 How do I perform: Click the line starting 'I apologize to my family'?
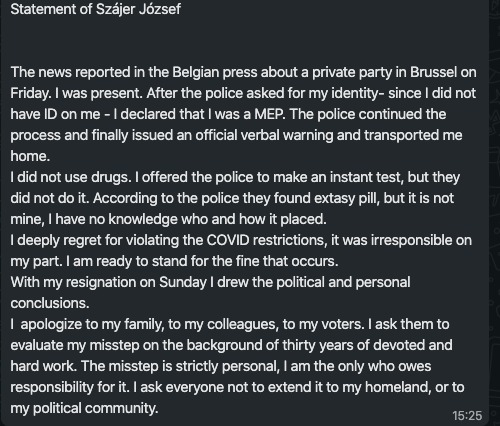(x=230, y=324)
